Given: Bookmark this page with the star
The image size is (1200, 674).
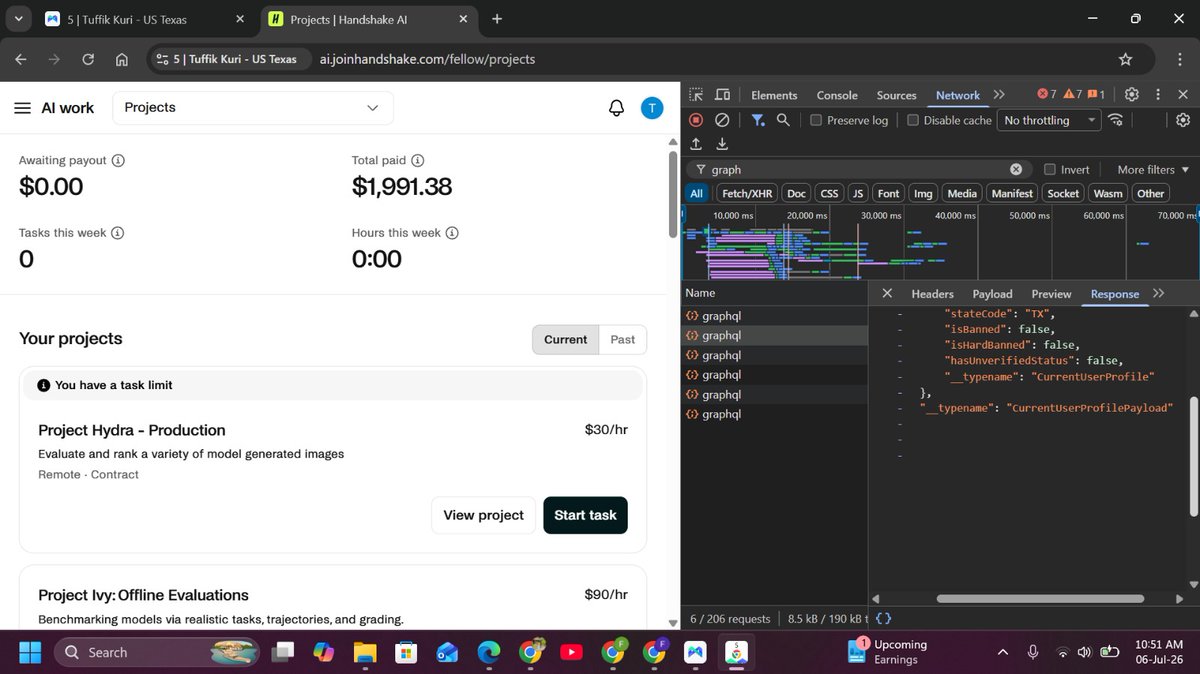Looking at the screenshot, I should [x=1125, y=59].
